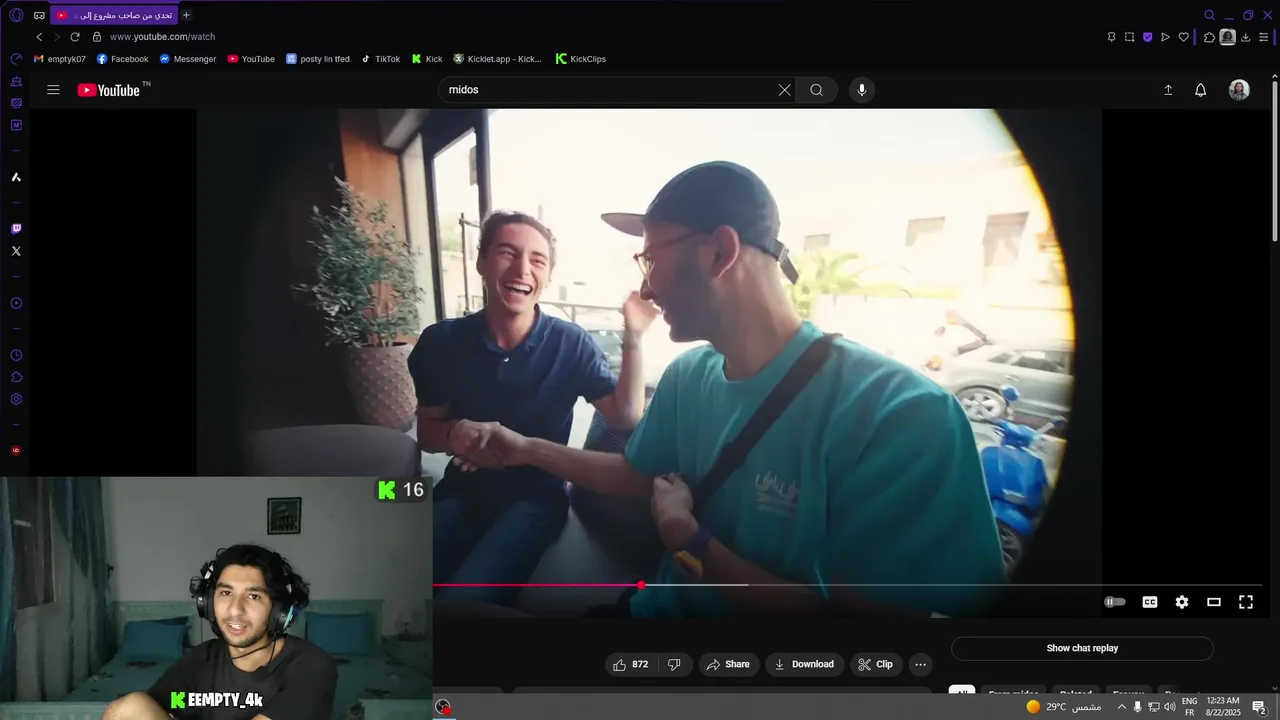
Task: Open Opera sidebar settings gear
Action: pyautogui.click(x=16, y=399)
